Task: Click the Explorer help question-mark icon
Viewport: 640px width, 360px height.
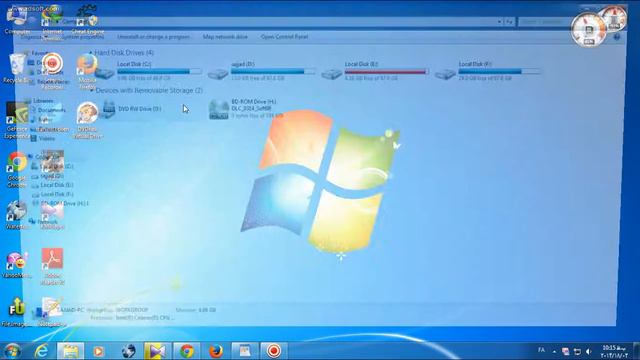Action: (x=617, y=37)
